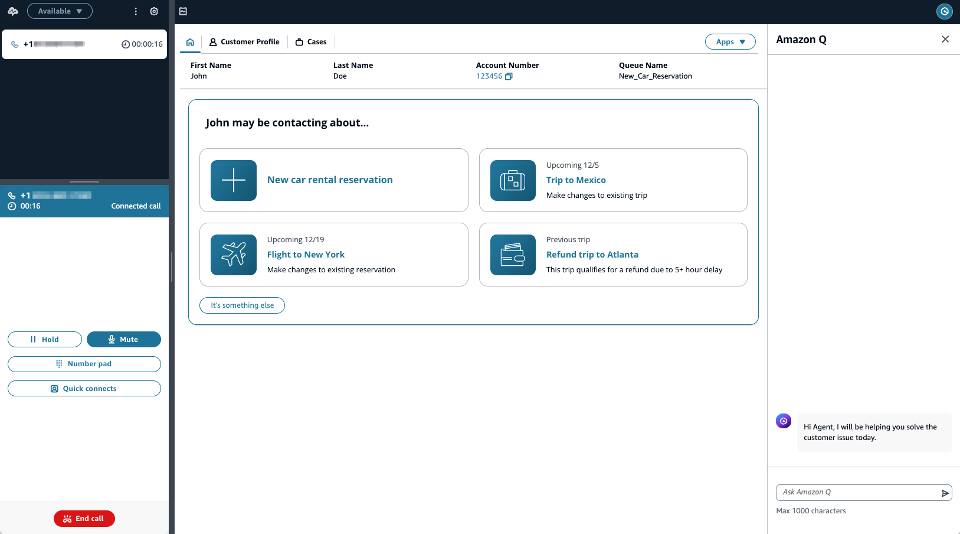This screenshot has height=534, width=960.
Task: Put the call on Hold
Action: click(x=45, y=339)
